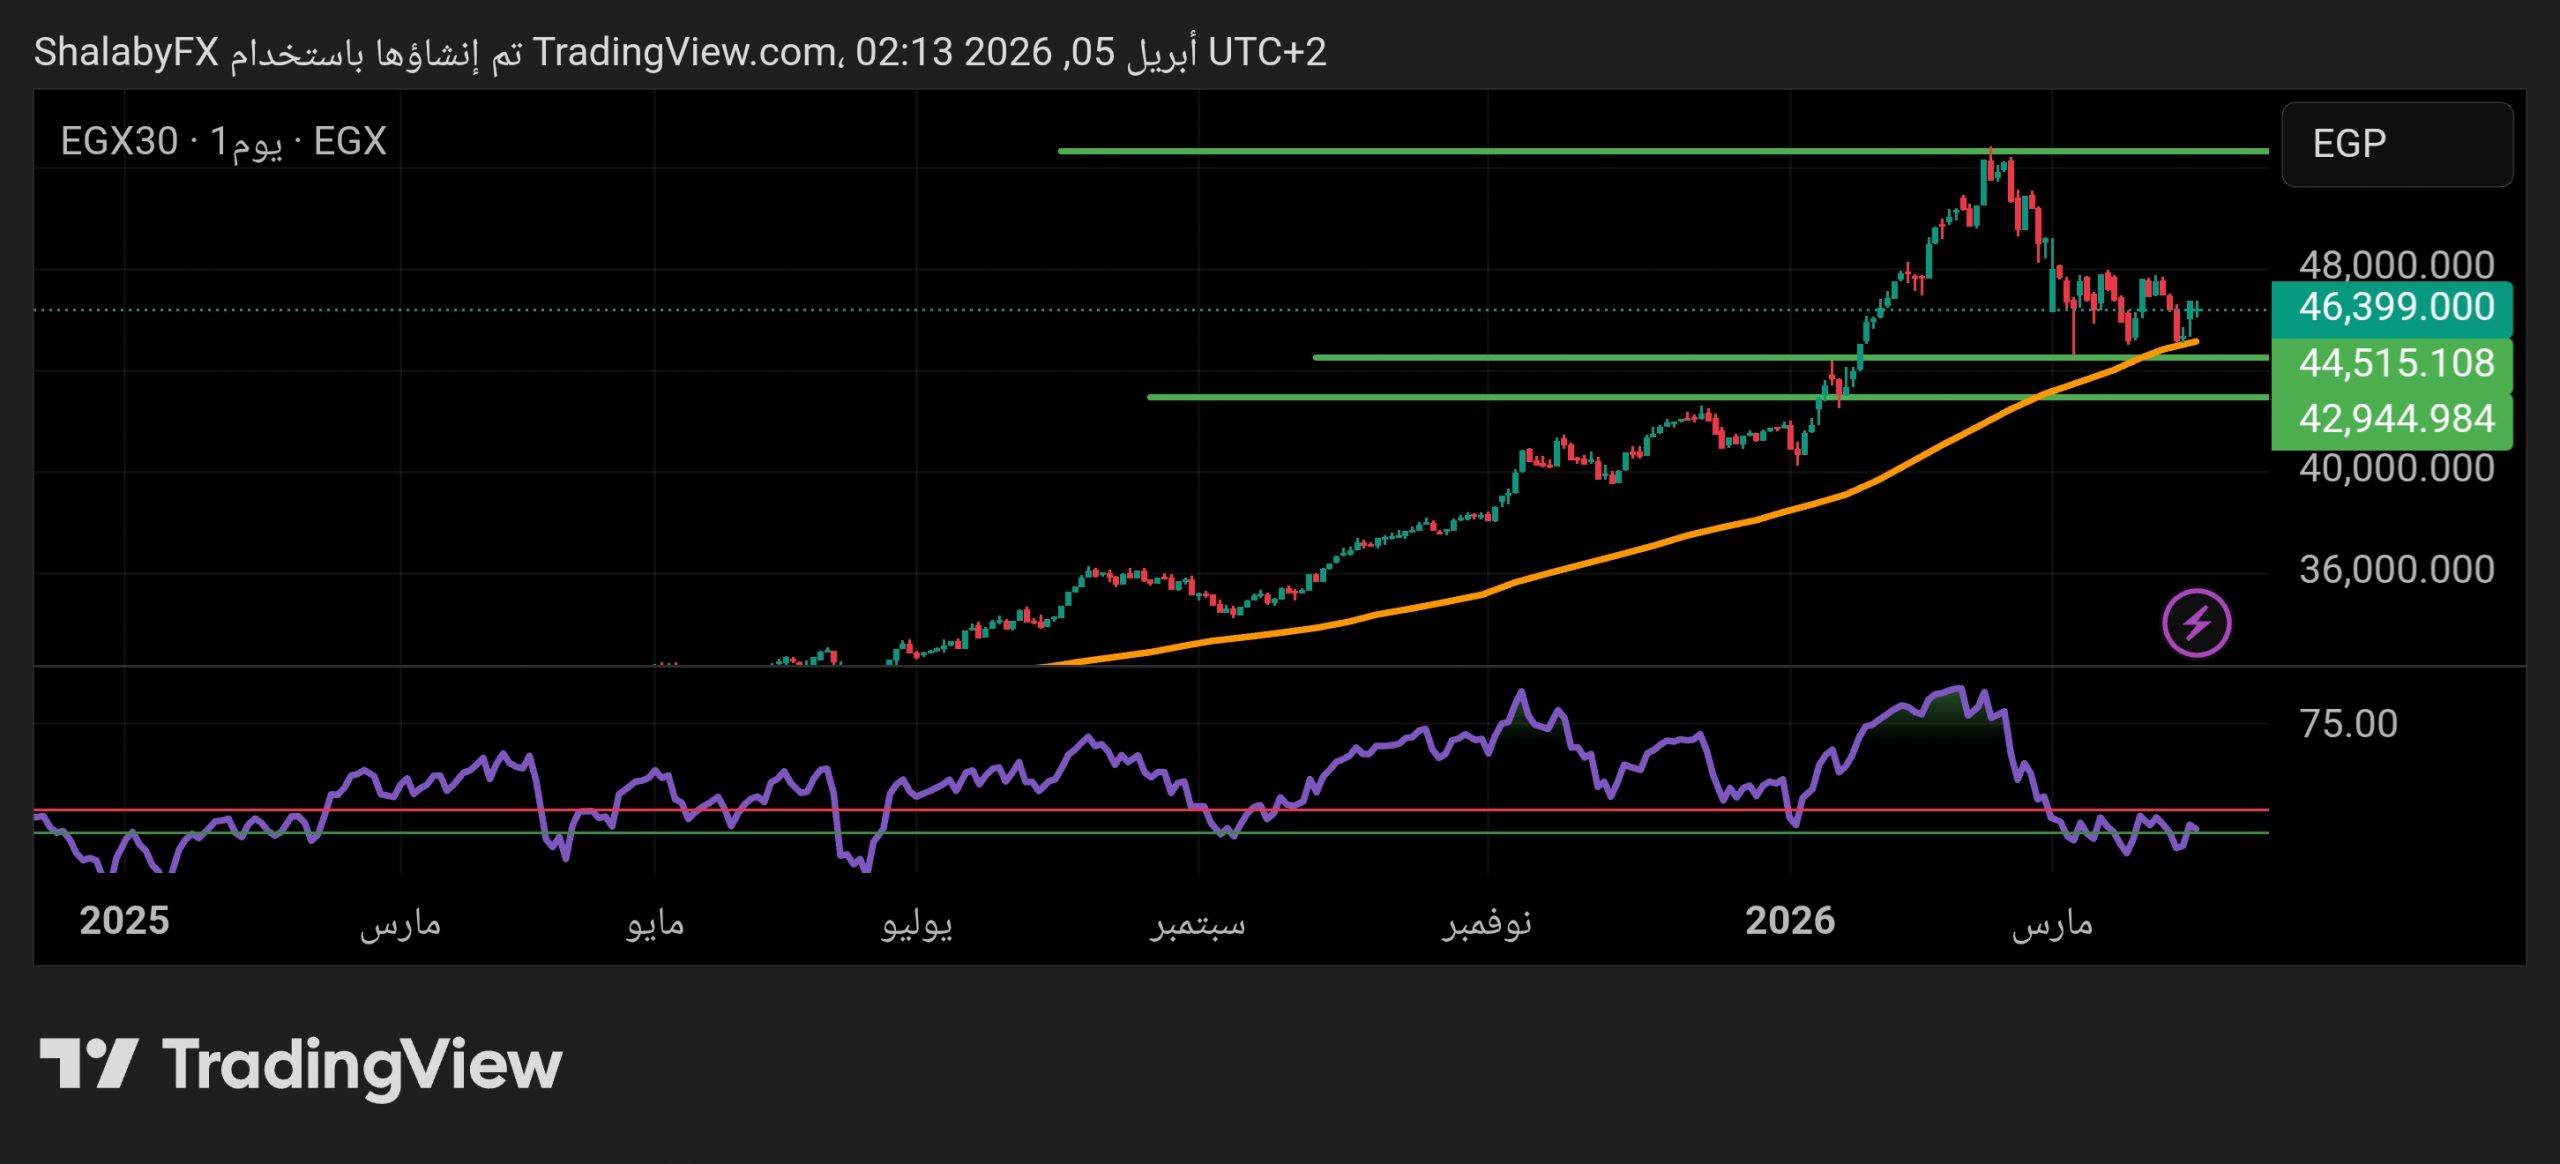Click the مايو time axis label
The height and width of the screenshot is (1164, 2560).
click(655, 923)
